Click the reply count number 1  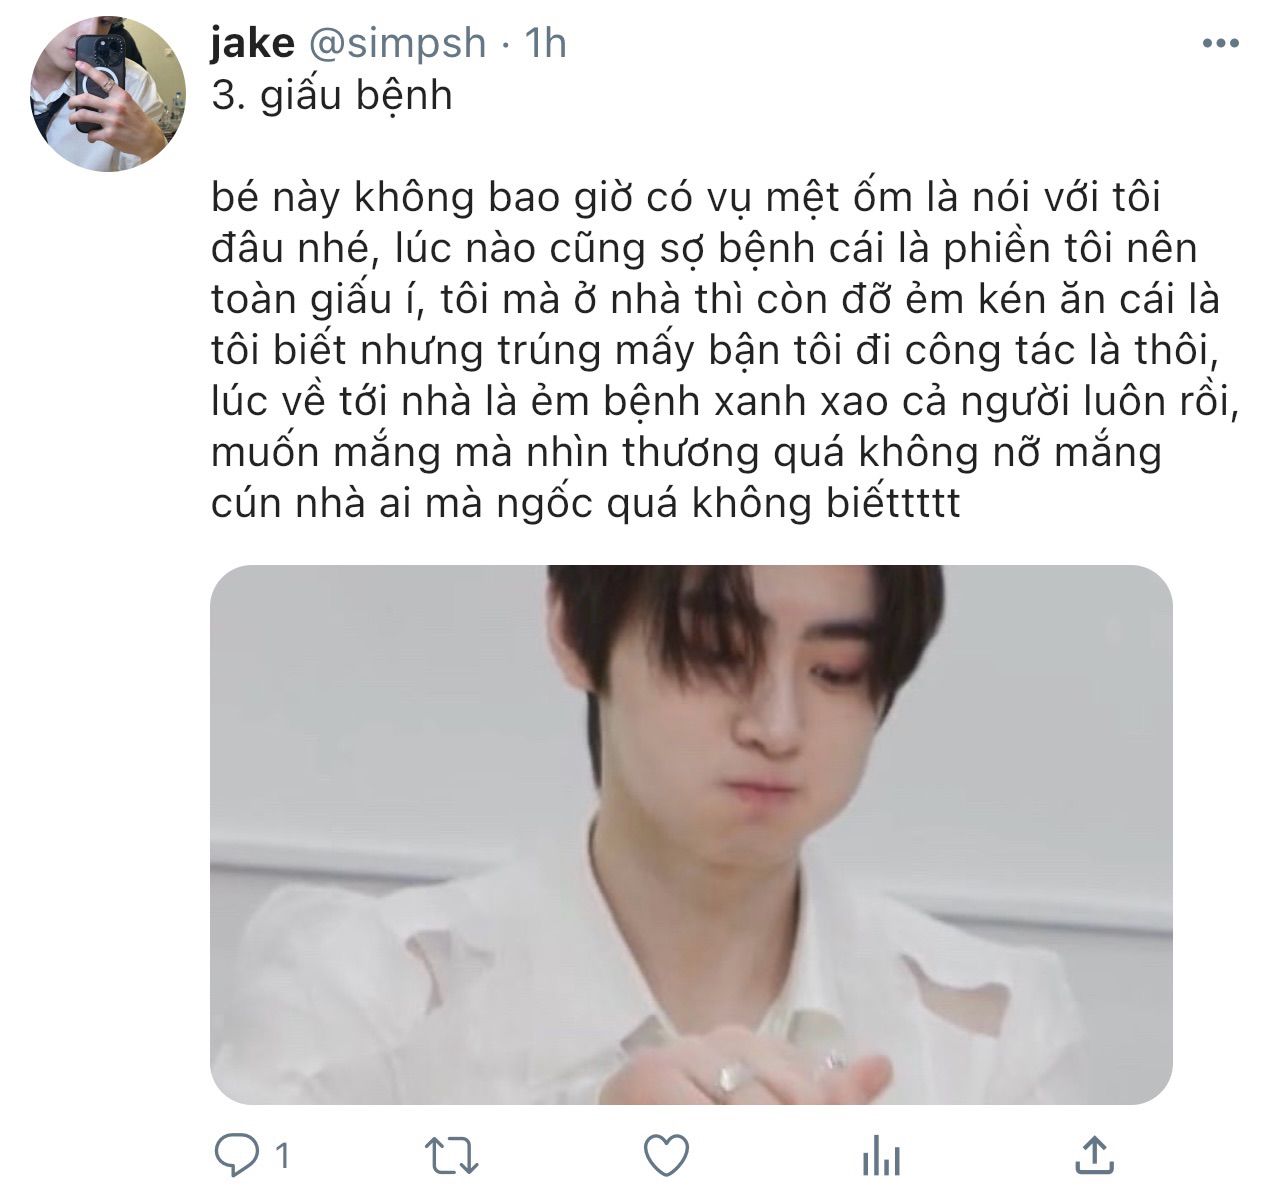pos(282,1156)
